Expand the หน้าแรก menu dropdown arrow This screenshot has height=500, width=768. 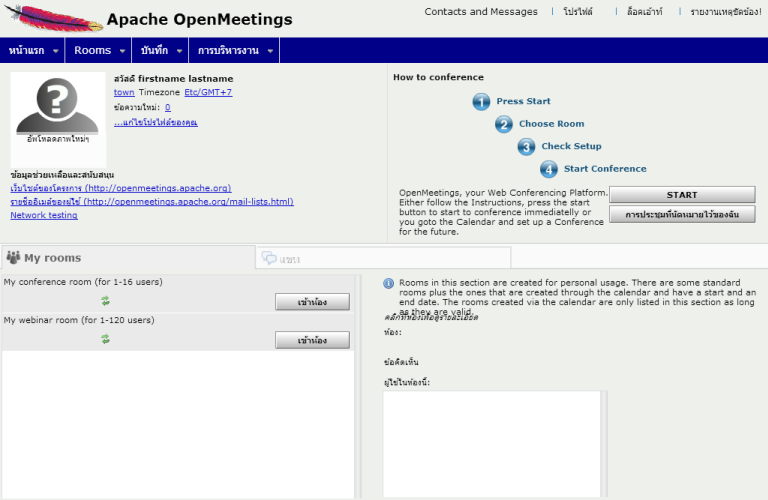click(x=55, y=51)
